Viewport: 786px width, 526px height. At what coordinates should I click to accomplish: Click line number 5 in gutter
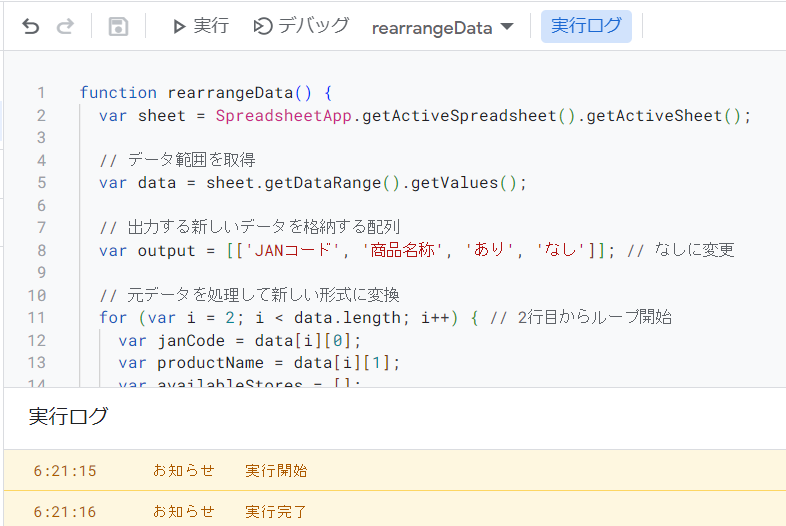[x=42, y=183]
